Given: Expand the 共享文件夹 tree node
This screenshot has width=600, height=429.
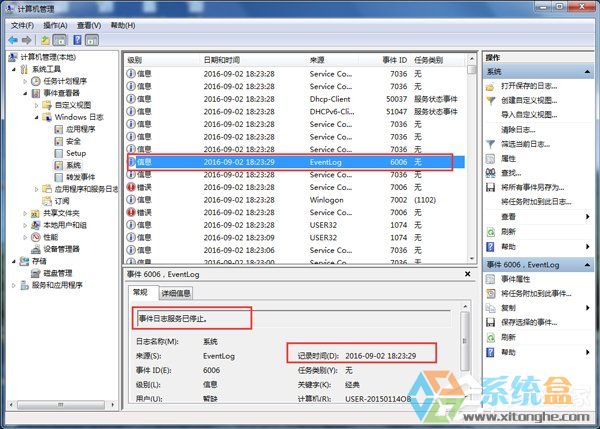Looking at the screenshot, I should [25, 213].
